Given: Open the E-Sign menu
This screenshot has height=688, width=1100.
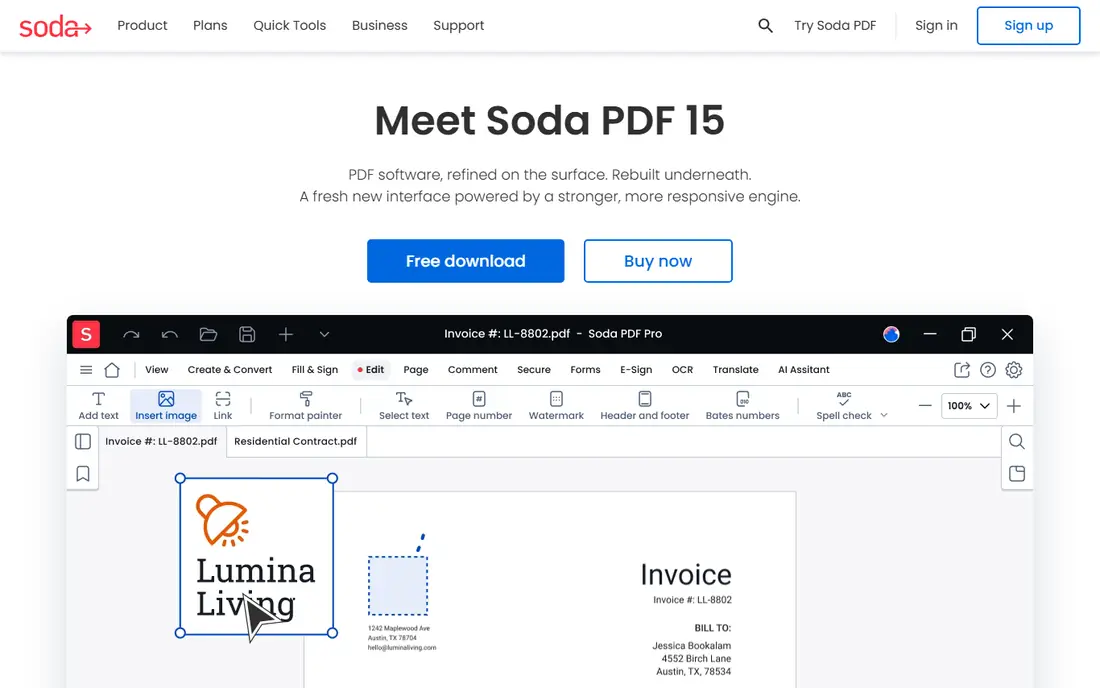Looking at the screenshot, I should (636, 370).
